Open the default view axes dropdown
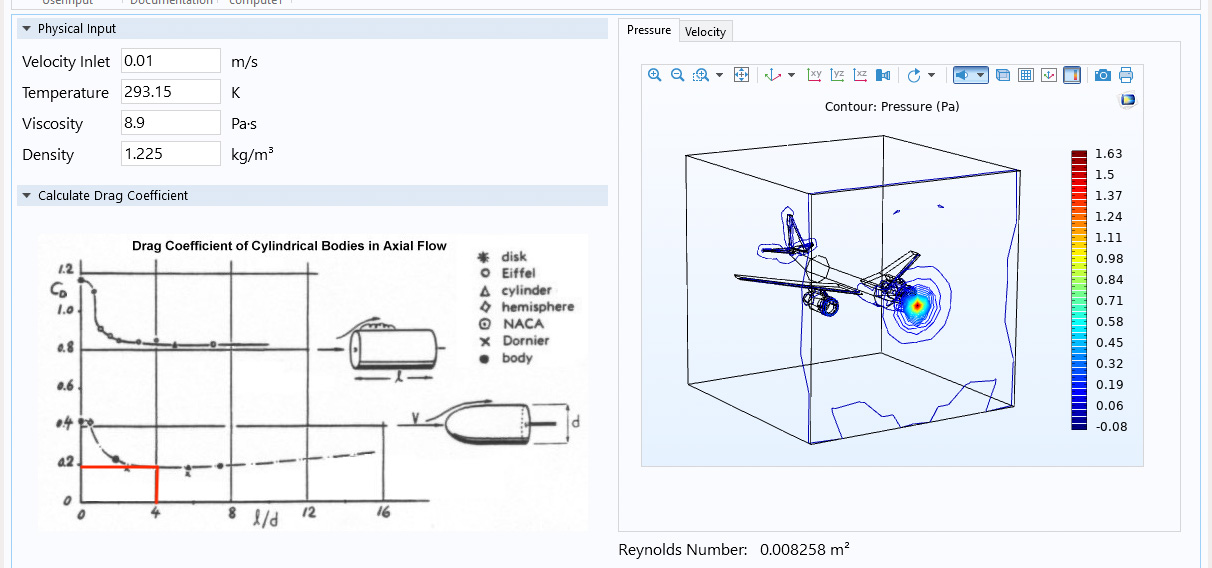Screen dimensions: 1212x568 792,75
